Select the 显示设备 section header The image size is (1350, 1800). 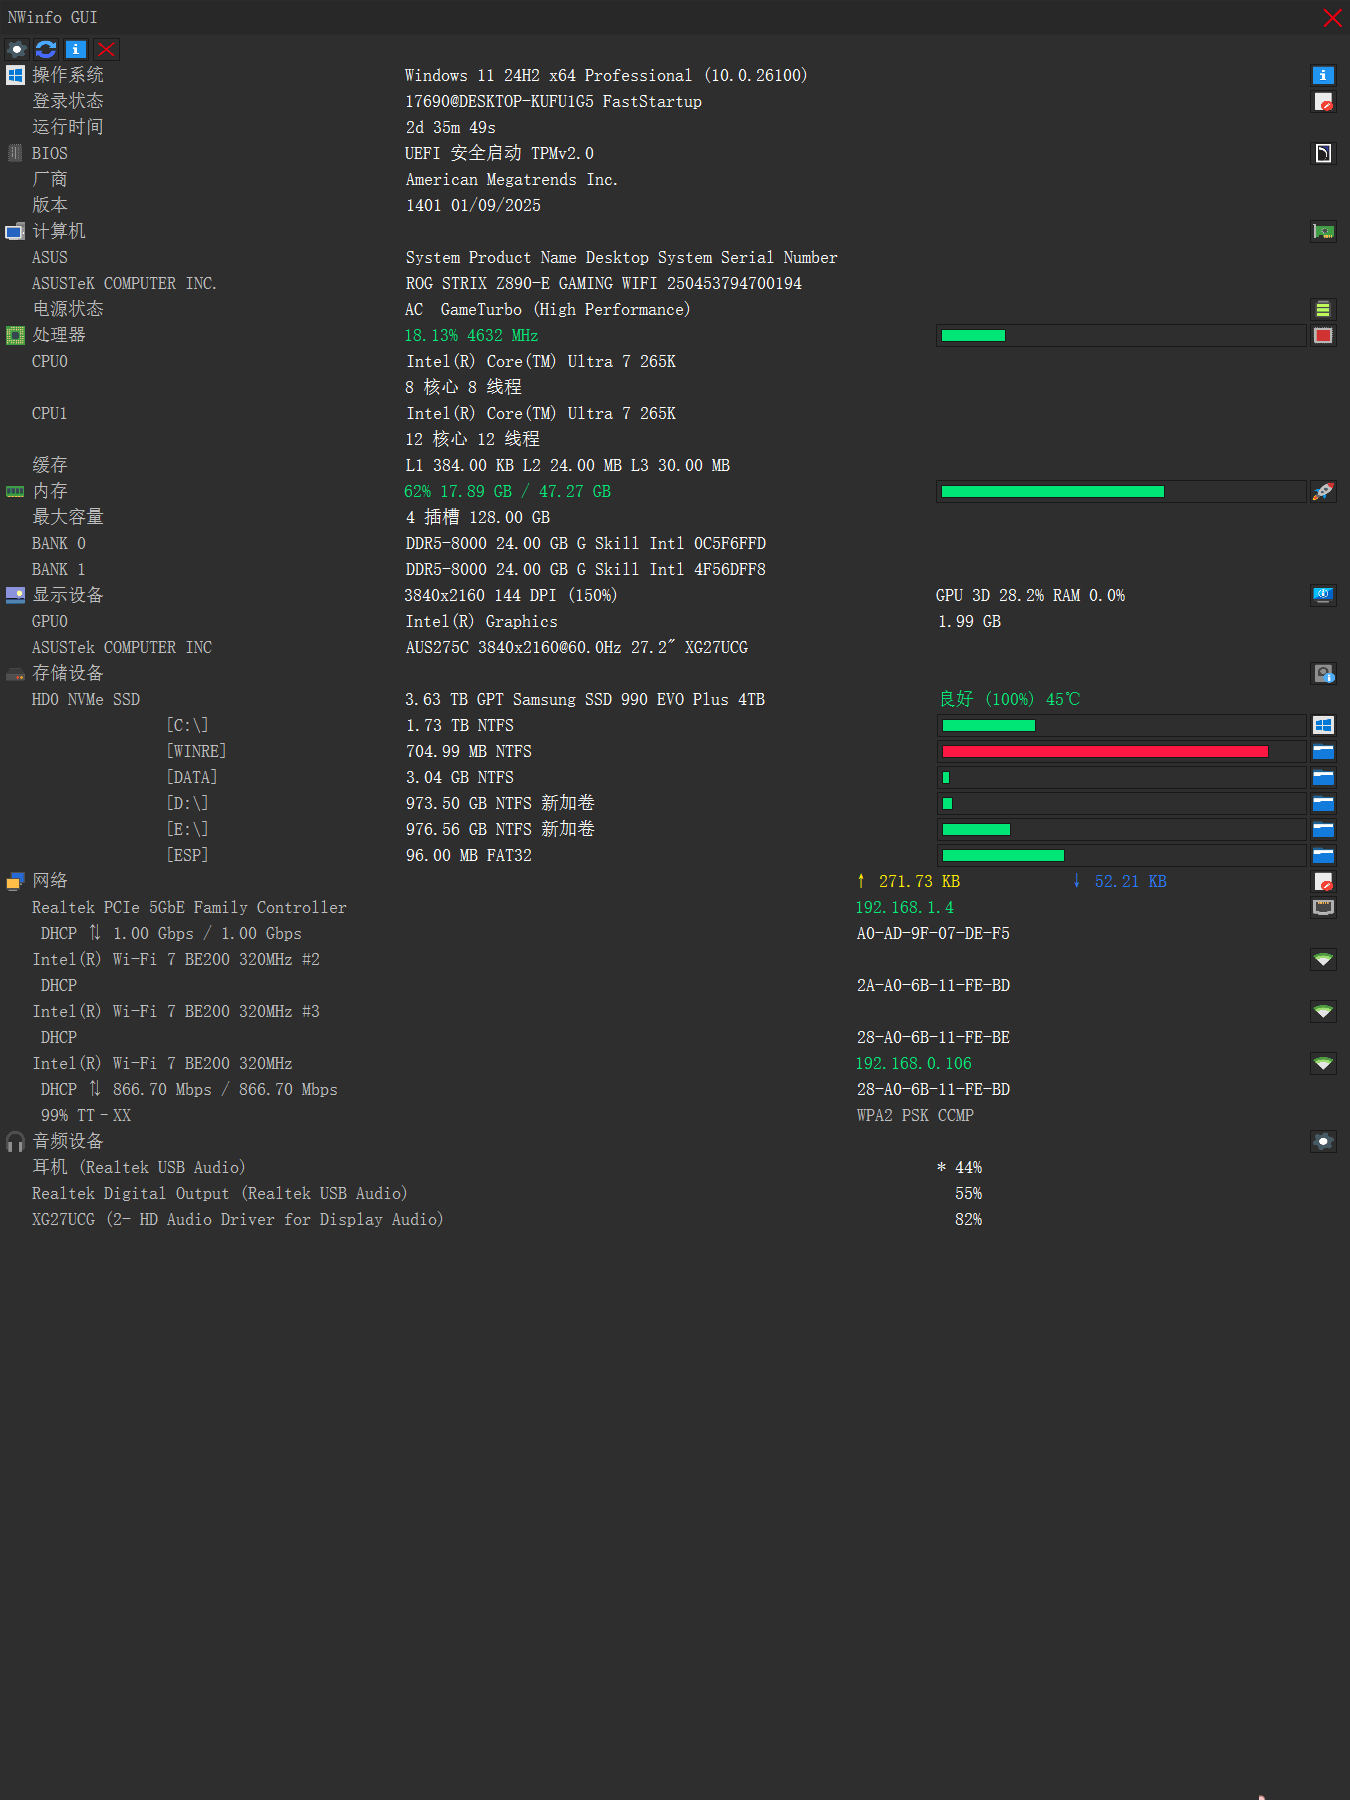(68, 595)
